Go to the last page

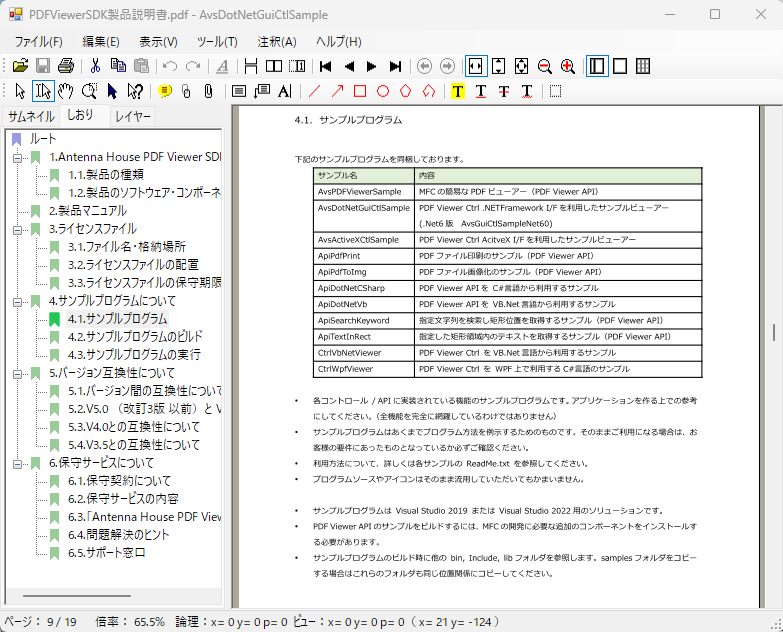click(395, 66)
